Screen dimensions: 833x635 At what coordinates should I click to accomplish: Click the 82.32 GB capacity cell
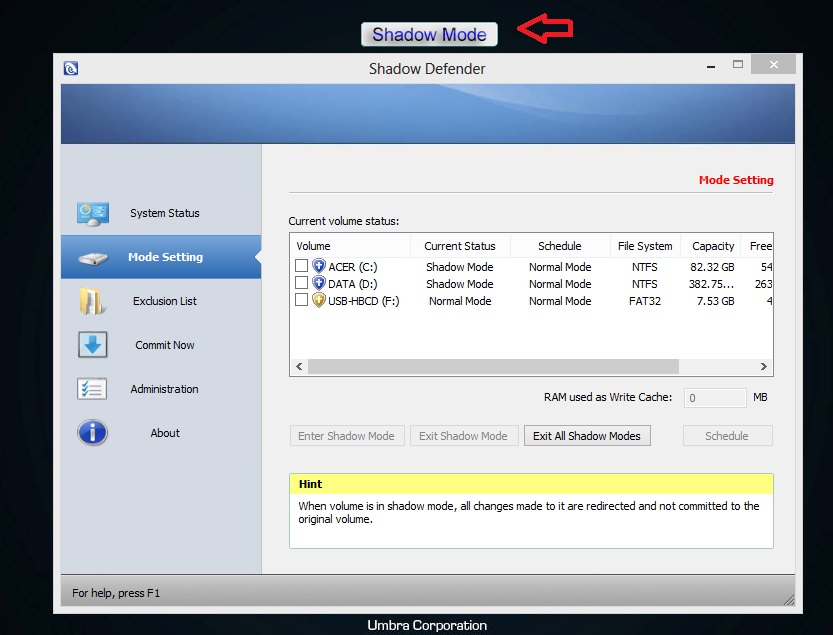pyautogui.click(x=712, y=267)
